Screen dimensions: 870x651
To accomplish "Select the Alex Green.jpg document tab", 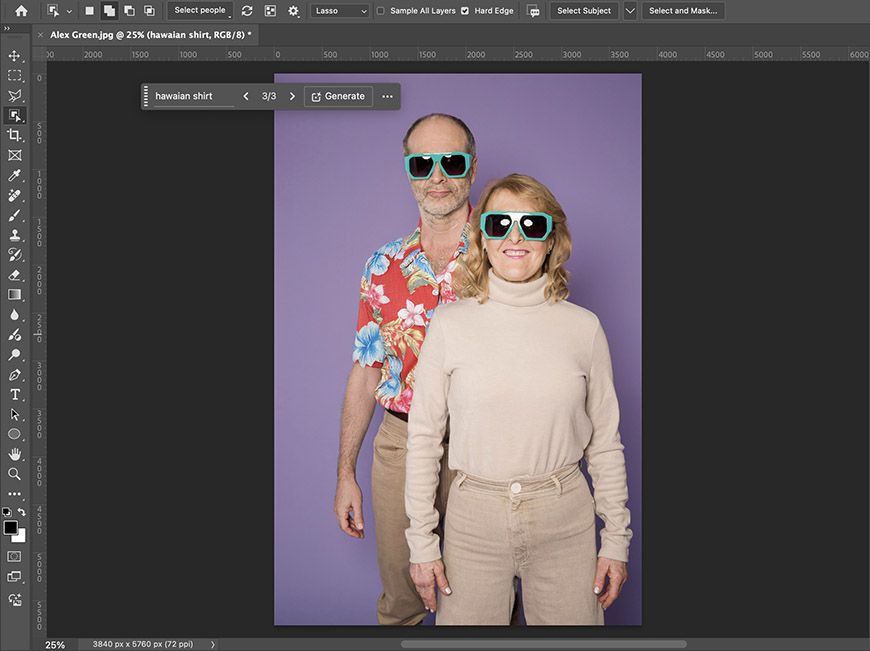I will pos(150,35).
